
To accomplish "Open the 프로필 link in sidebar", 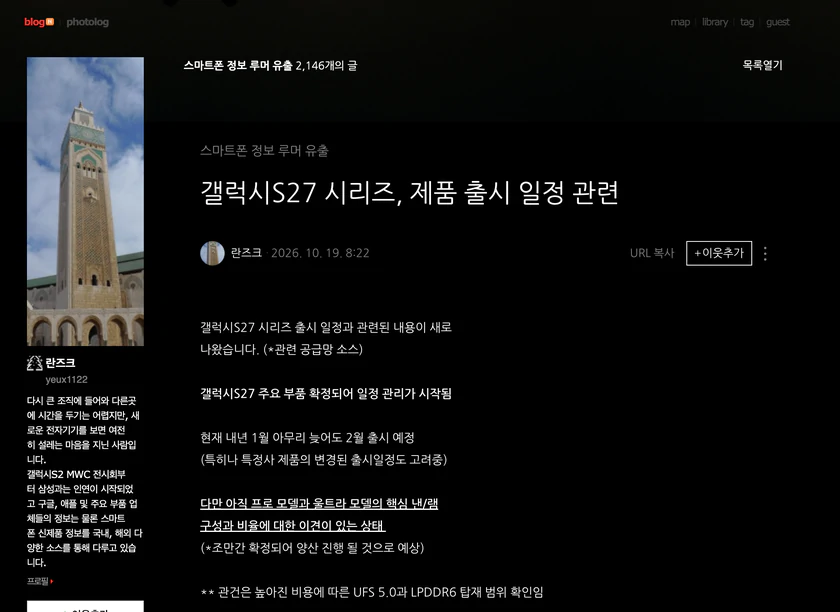I will [x=40, y=581].
